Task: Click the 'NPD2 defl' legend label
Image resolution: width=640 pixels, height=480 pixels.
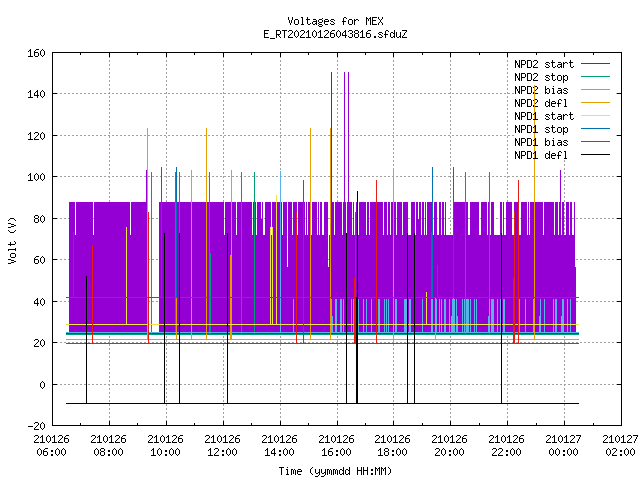Action: 541,103
